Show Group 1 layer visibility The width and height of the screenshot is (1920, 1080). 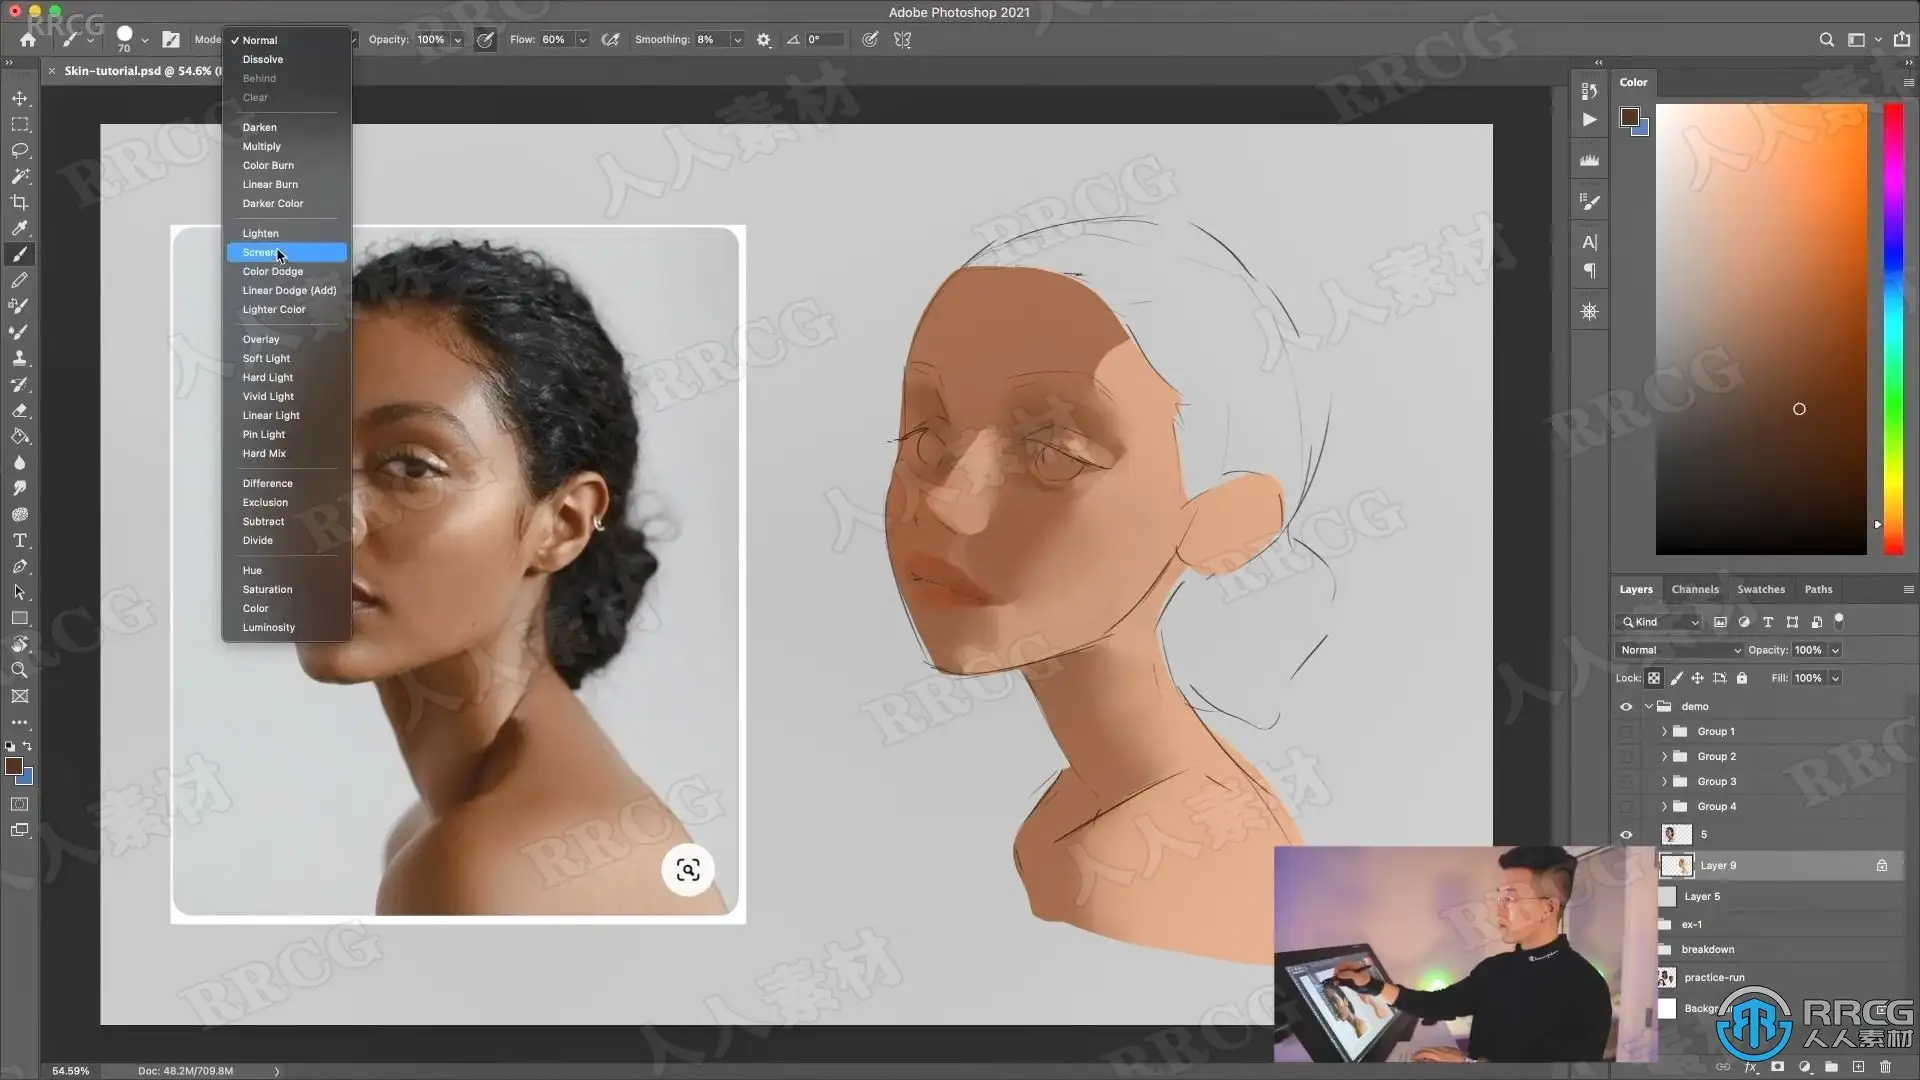click(1626, 732)
